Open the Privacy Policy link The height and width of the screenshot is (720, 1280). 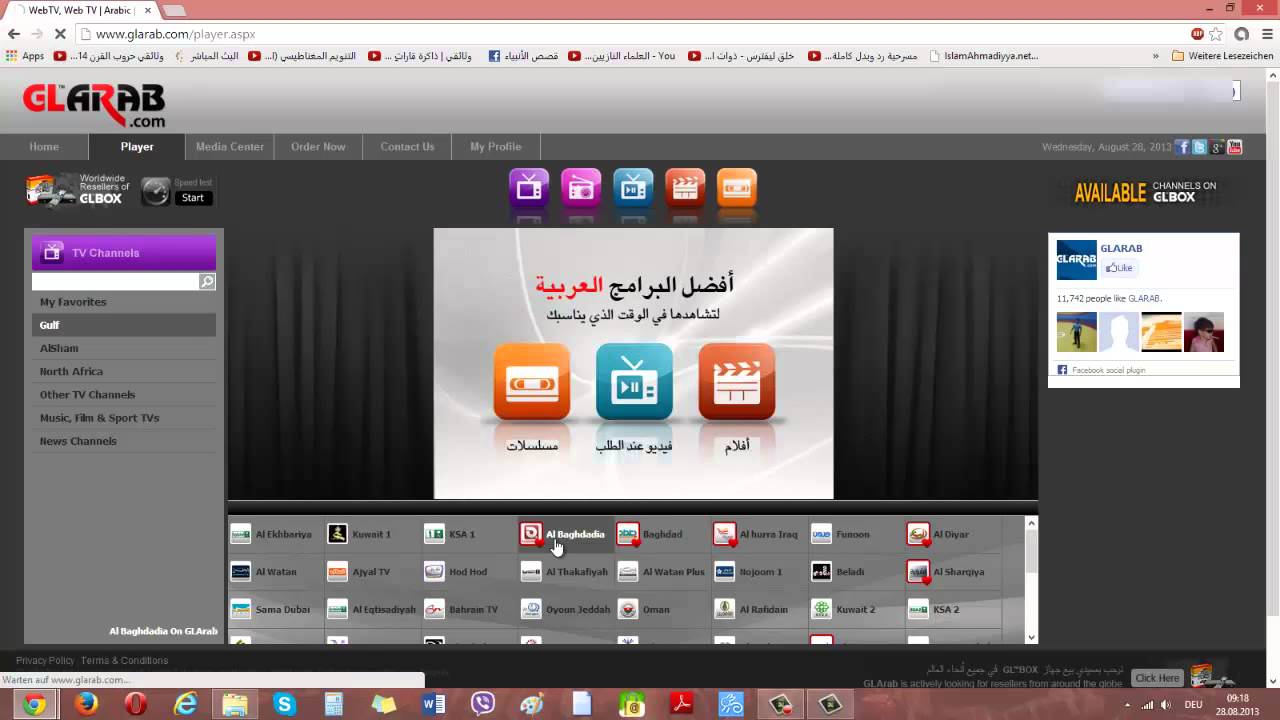pos(45,661)
